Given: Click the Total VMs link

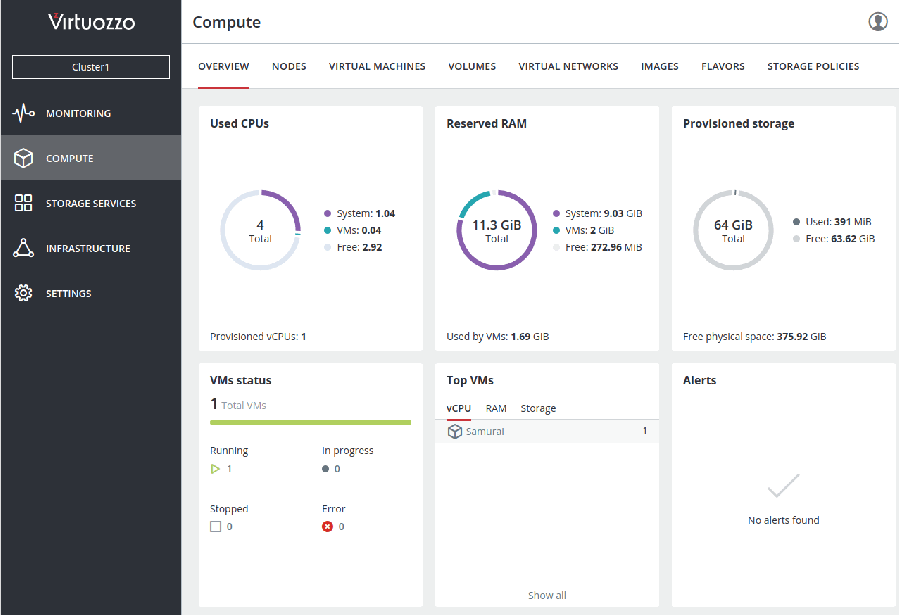Looking at the screenshot, I should pyautogui.click(x=243, y=405).
